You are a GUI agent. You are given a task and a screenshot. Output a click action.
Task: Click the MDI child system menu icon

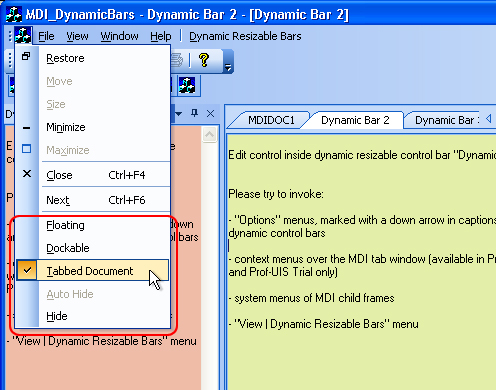[23, 35]
